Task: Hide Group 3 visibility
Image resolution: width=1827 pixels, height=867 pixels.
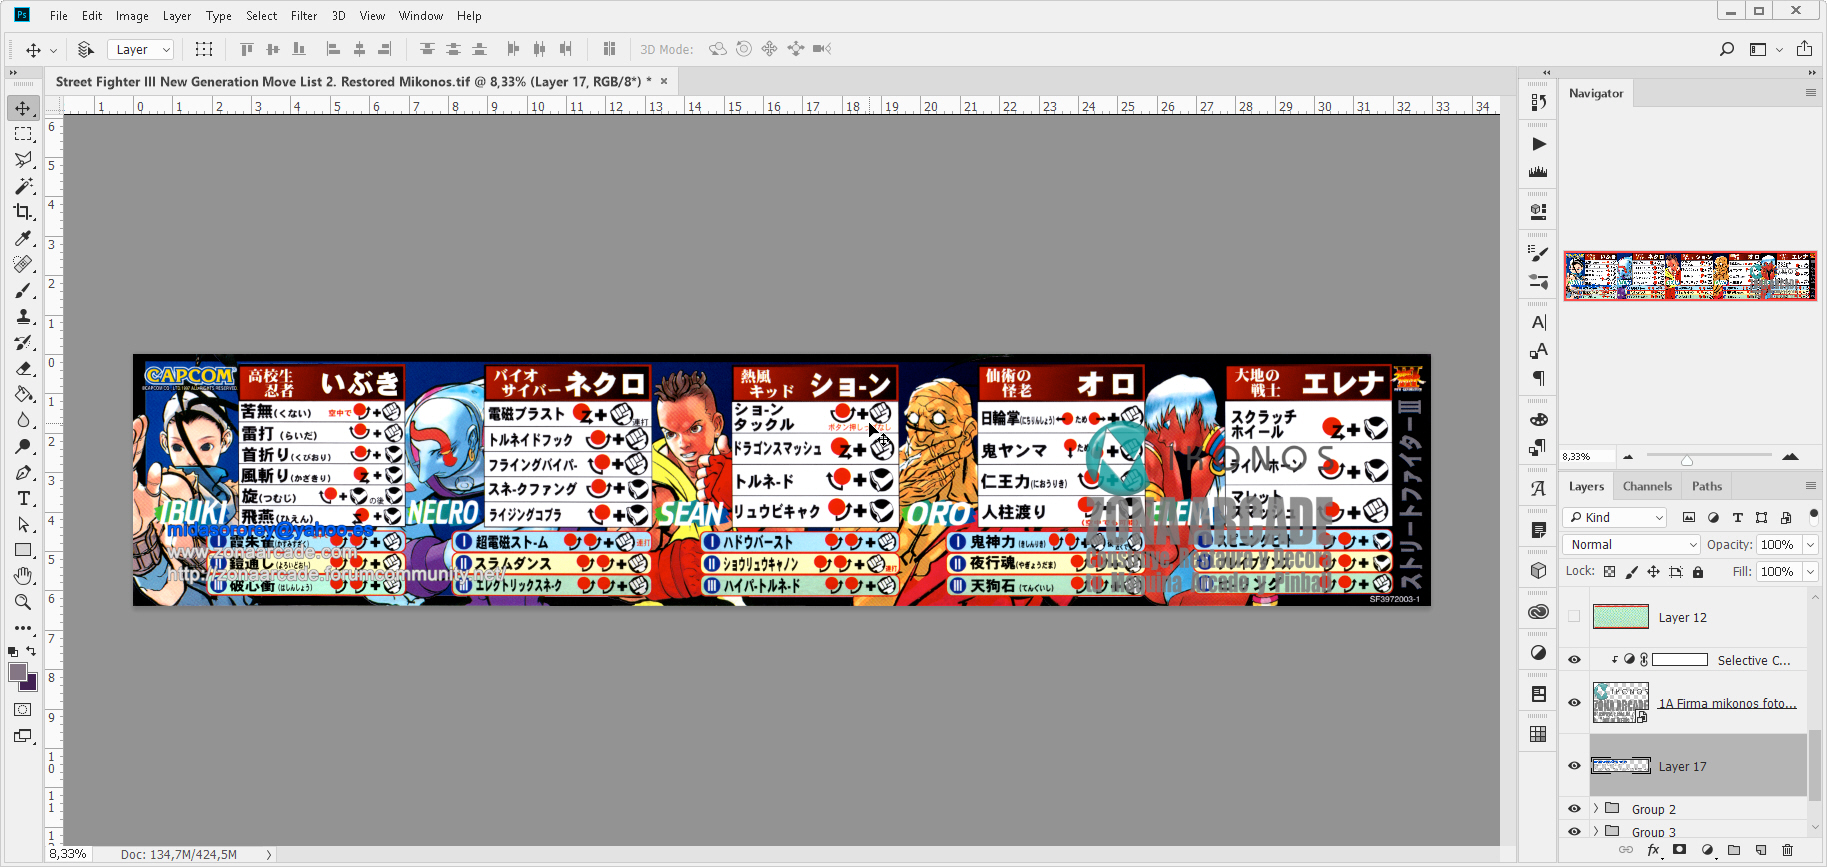Action: coord(1574,832)
